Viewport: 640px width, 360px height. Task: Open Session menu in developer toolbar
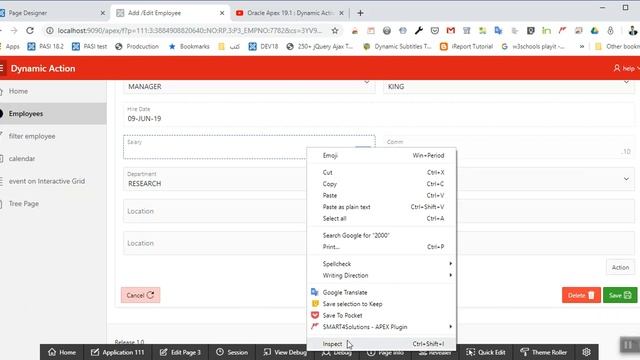[x=232, y=352]
